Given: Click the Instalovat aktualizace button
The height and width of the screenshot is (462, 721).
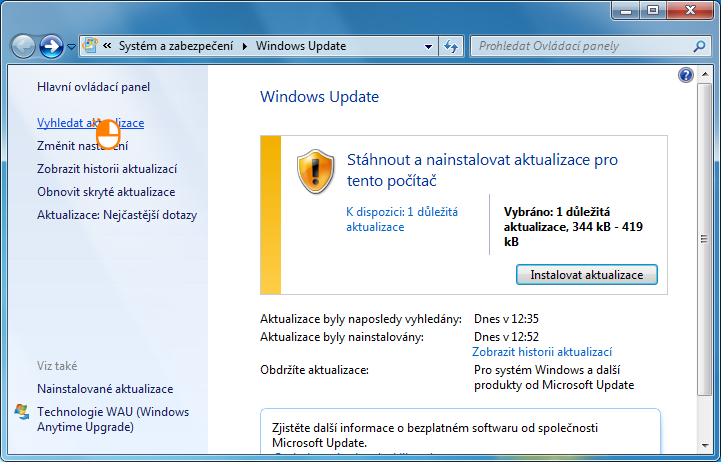Looking at the screenshot, I should (x=587, y=275).
